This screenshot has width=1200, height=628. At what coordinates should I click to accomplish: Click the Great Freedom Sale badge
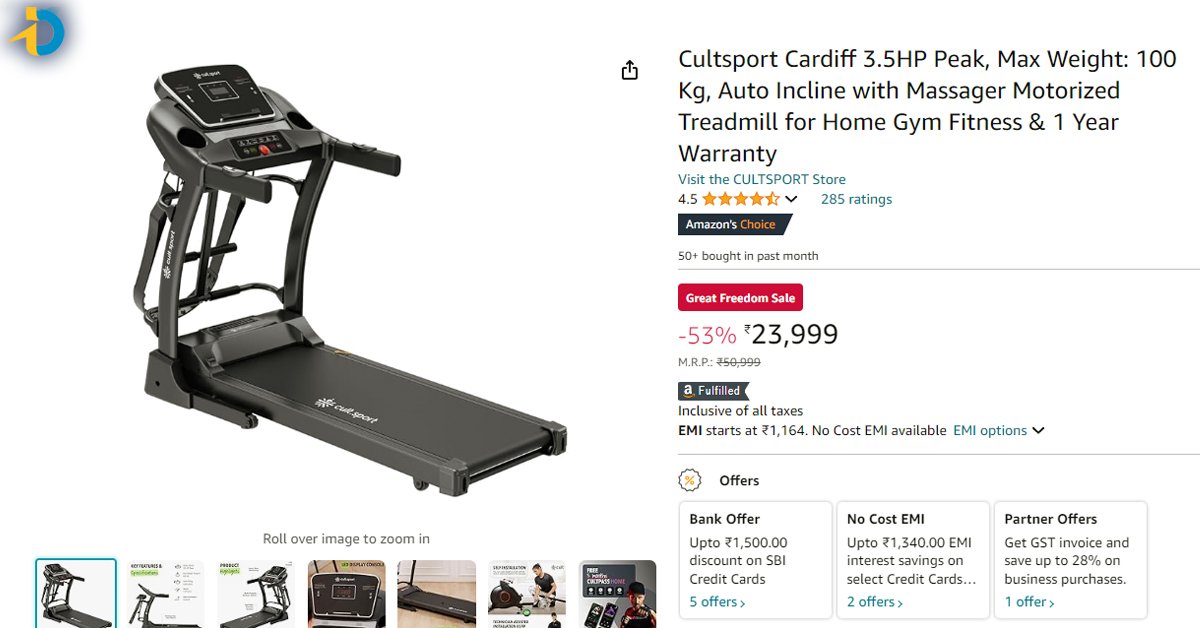pos(740,298)
